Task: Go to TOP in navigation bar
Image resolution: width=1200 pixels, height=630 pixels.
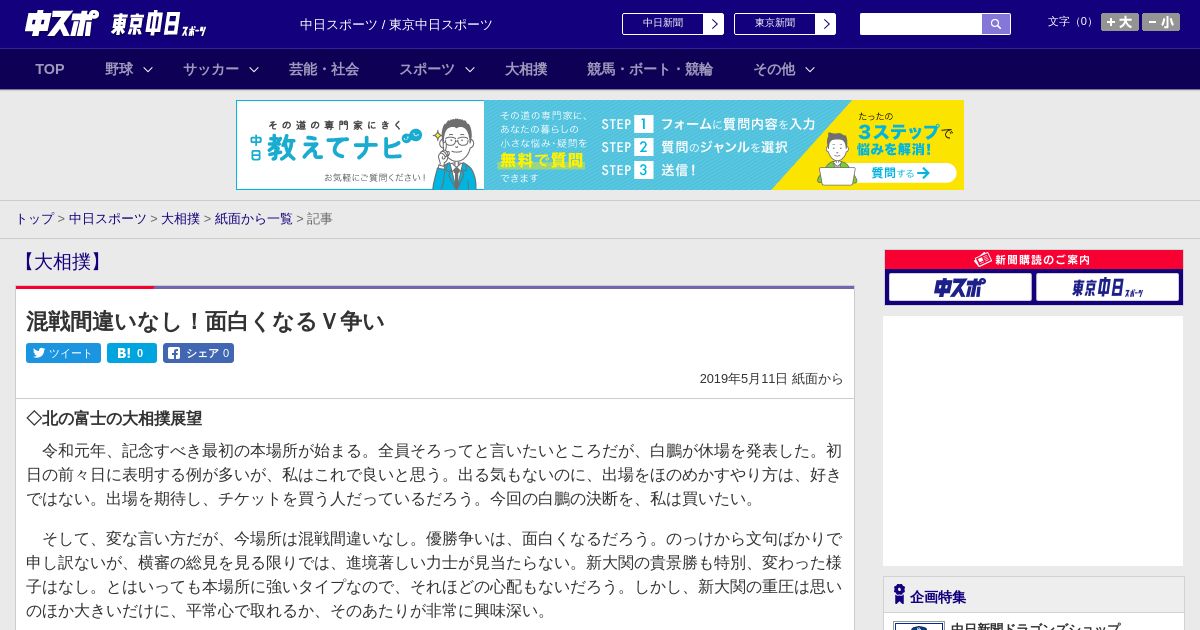Action: (50, 69)
